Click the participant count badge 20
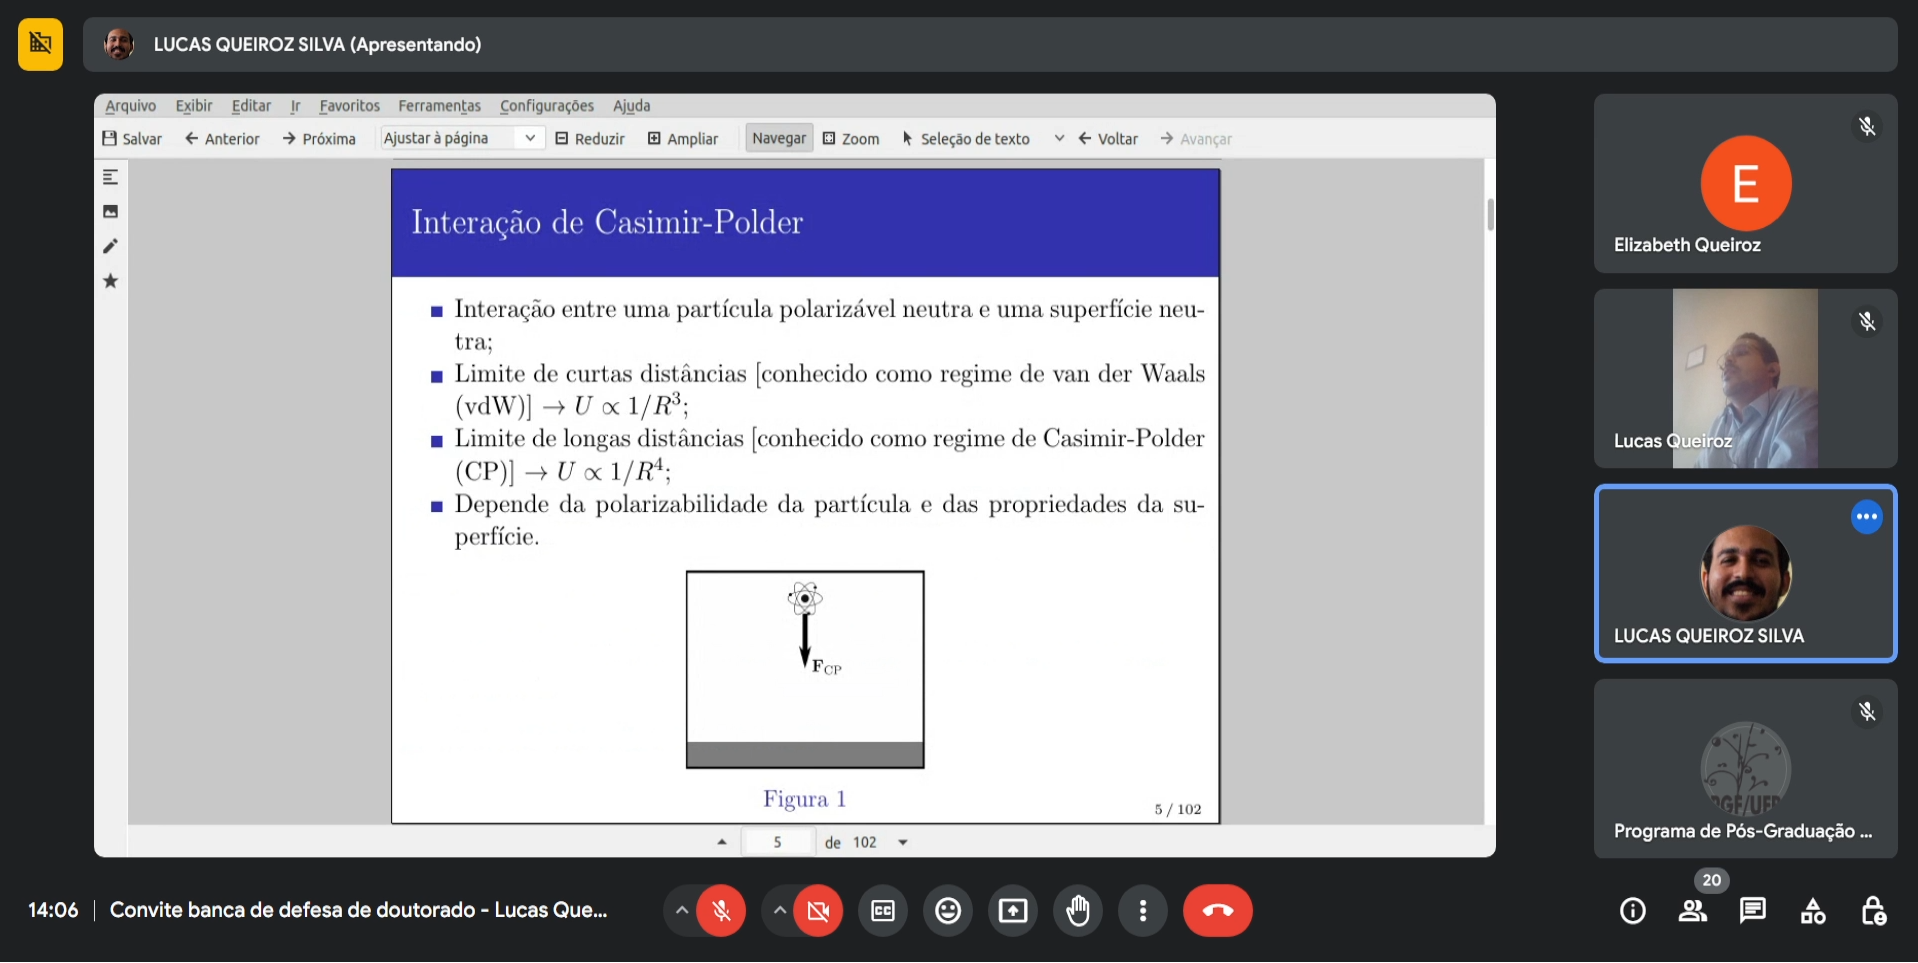Screen dimensions: 1918x963 pyautogui.click(x=1712, y=880)
